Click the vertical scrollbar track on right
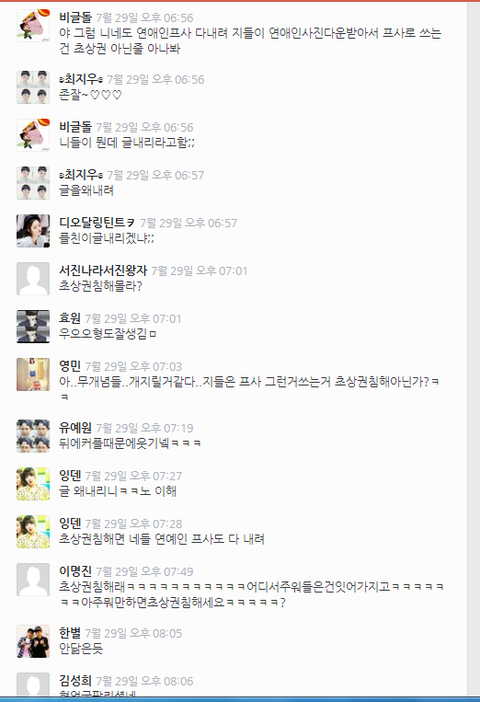Image resolution: width=480 pixels, height=702 pixels. (x=474, y=349)
